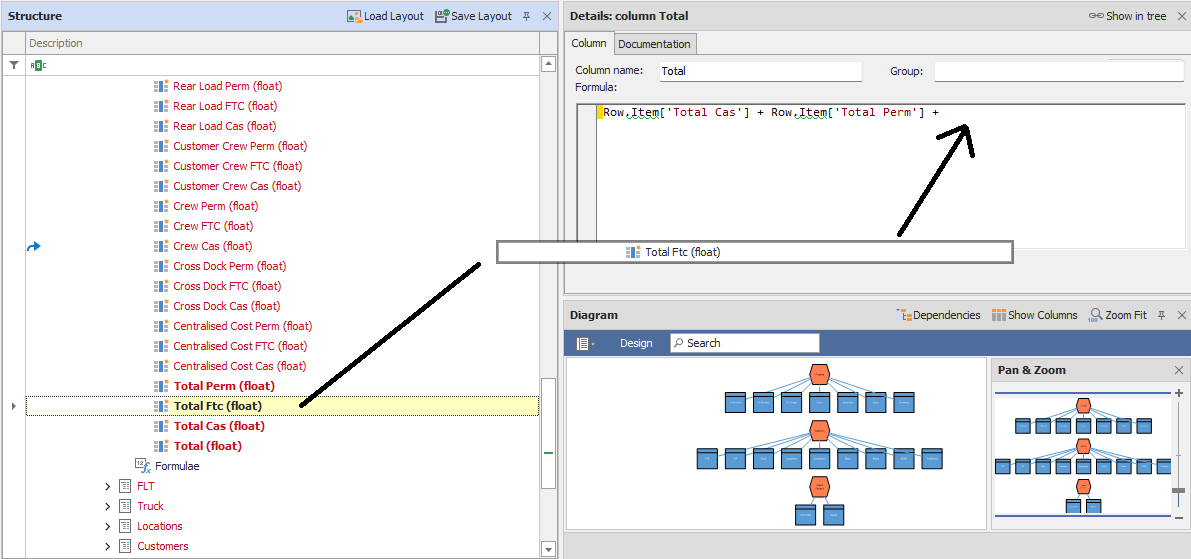Switch to the Documentation tab
This screenshot has height=559, width=1191.
point(654,44)
